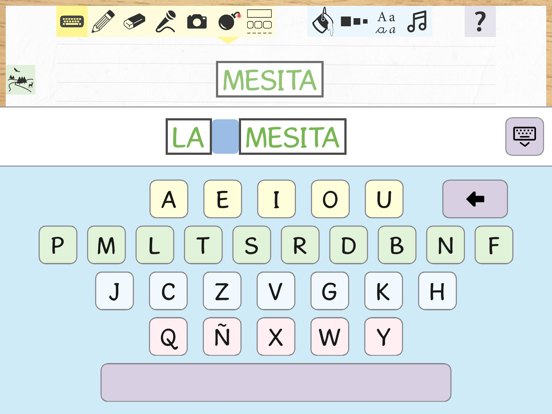This screenshot has width=552, height=414.
Task: Tap the letter T key
Action: click(x=203, y=245)
